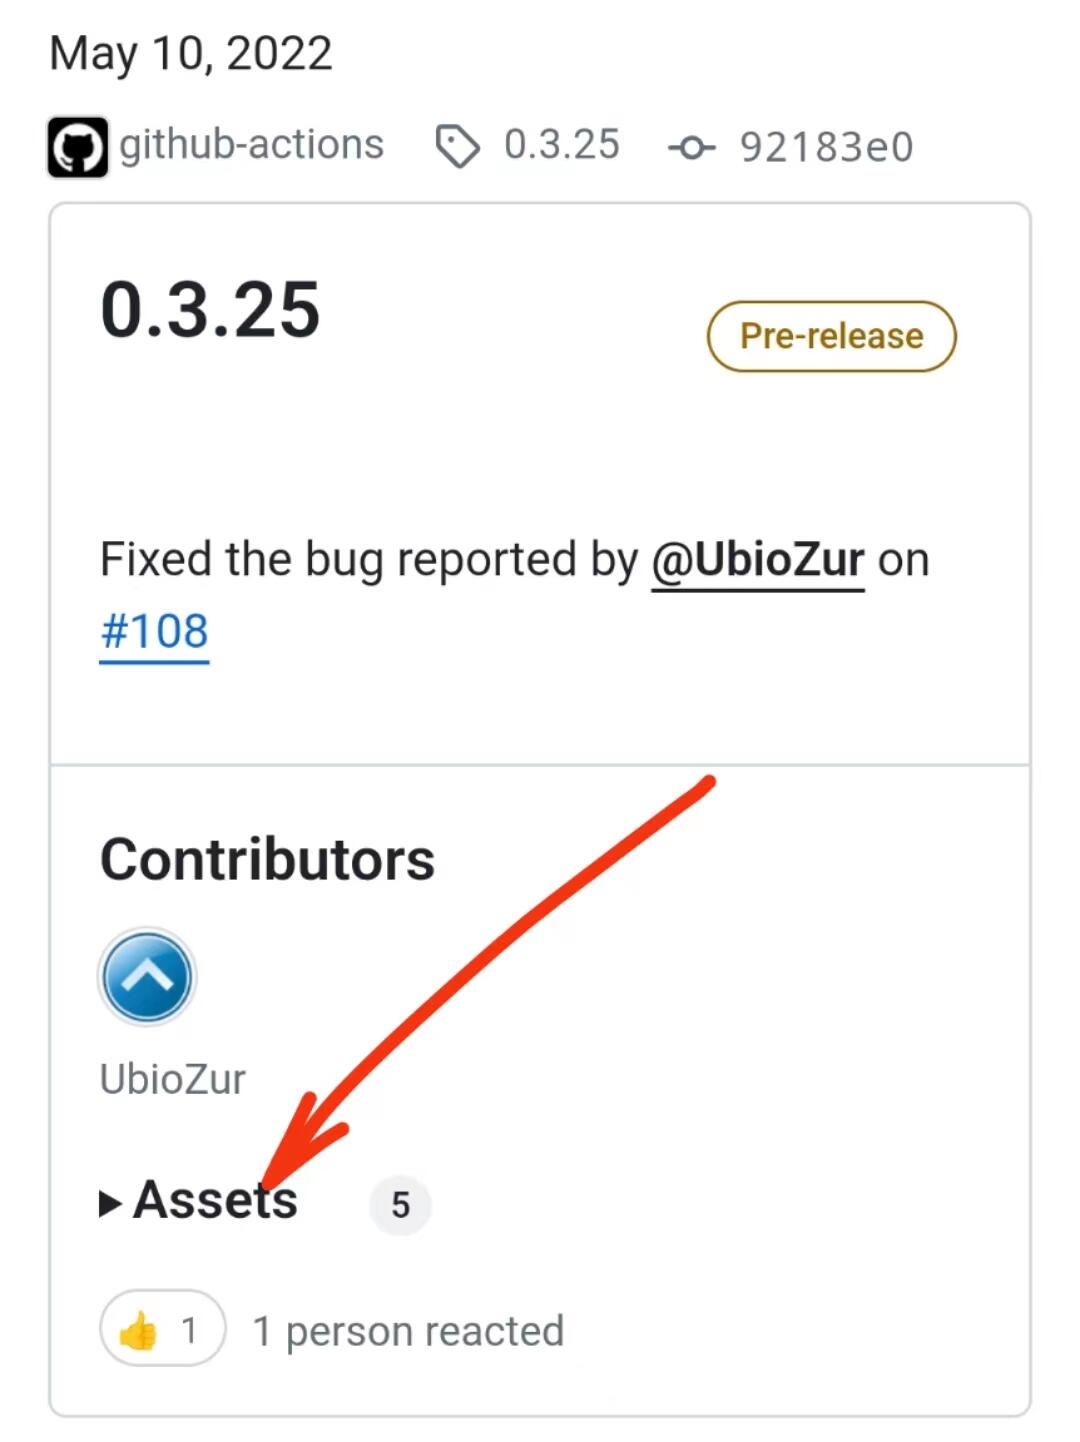The height and width of the screenshot is (1442, 1080).
Task: Click the "1 person reacted" text
Action: coord(408,1332)
